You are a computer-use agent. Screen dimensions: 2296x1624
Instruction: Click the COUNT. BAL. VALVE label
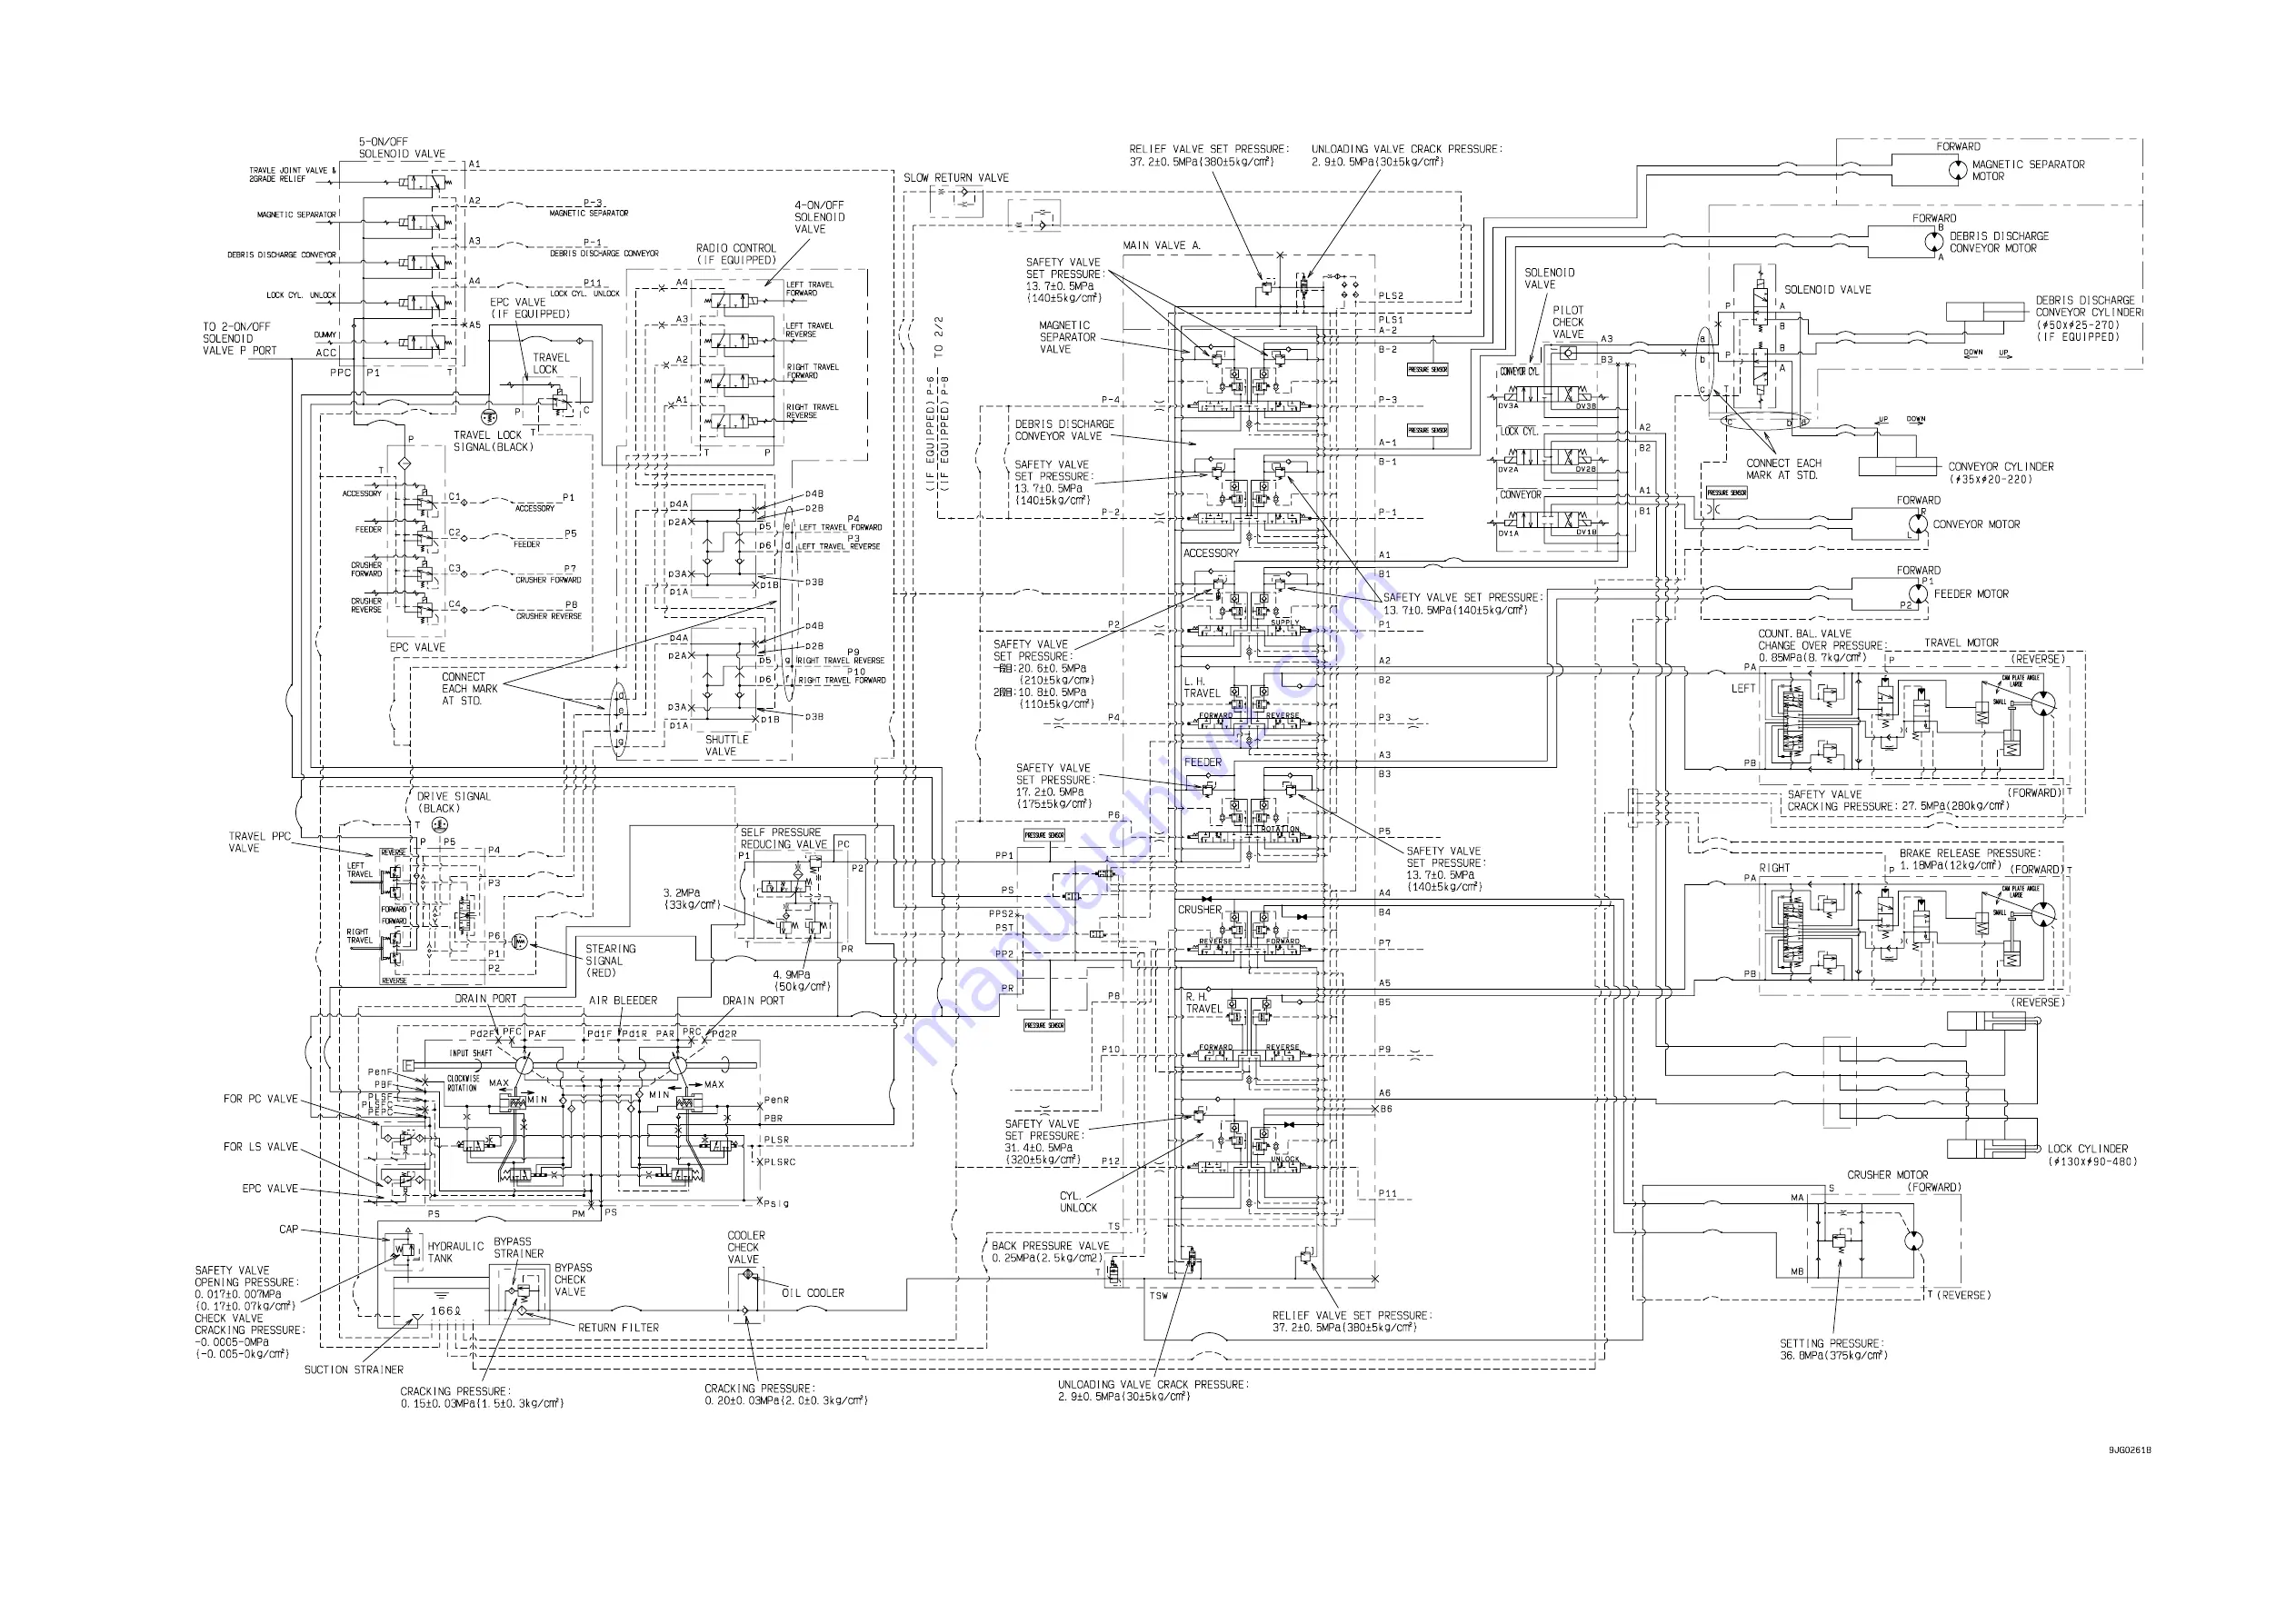click(1804, 634)
